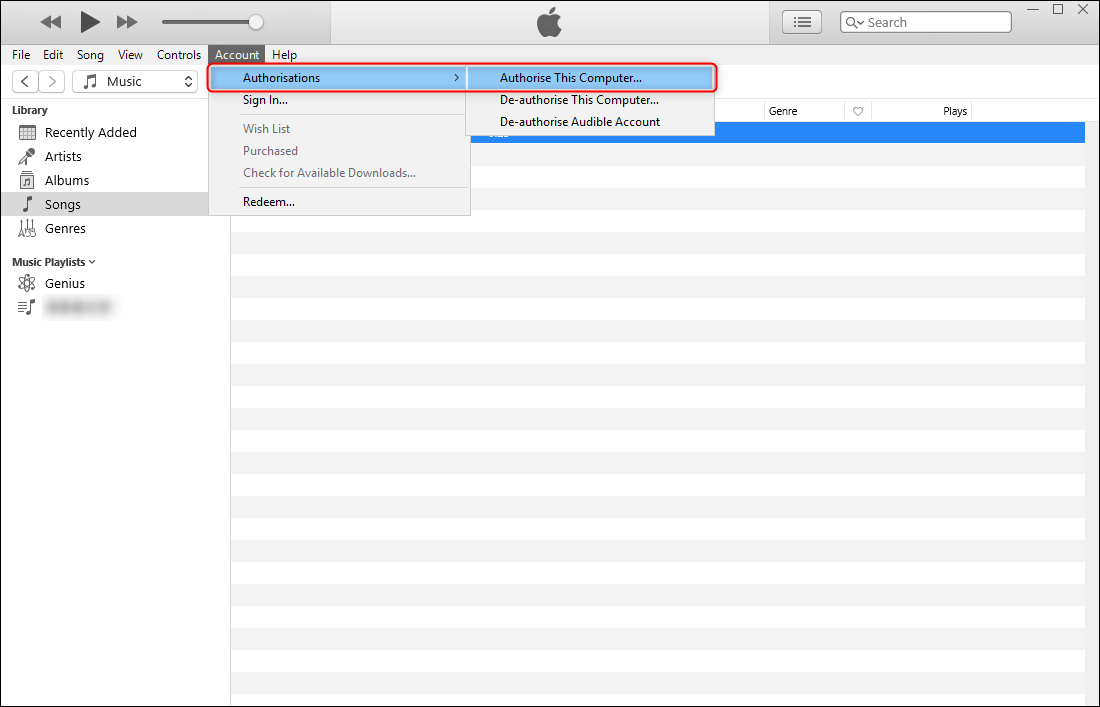Open the Music media picker dropdown
The height and width of the screenshot is (707, 1100).
(135, 81)
